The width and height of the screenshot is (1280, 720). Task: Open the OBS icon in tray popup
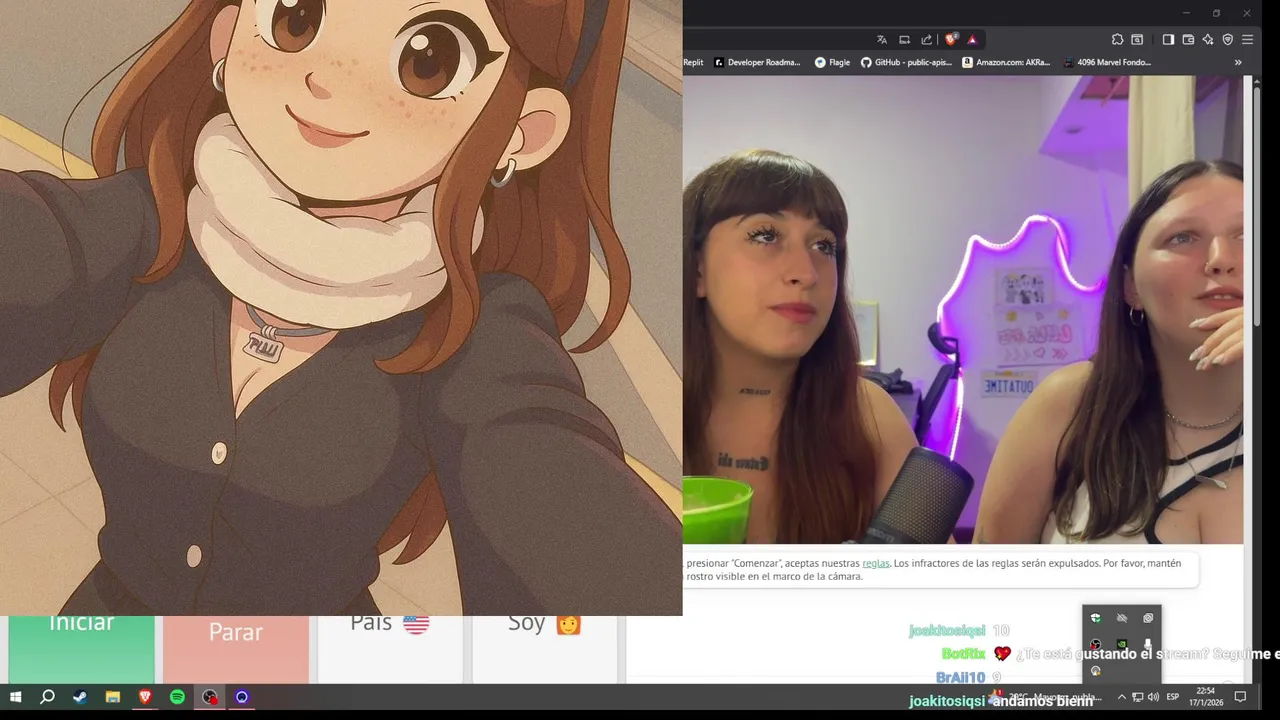[1096, 644]
